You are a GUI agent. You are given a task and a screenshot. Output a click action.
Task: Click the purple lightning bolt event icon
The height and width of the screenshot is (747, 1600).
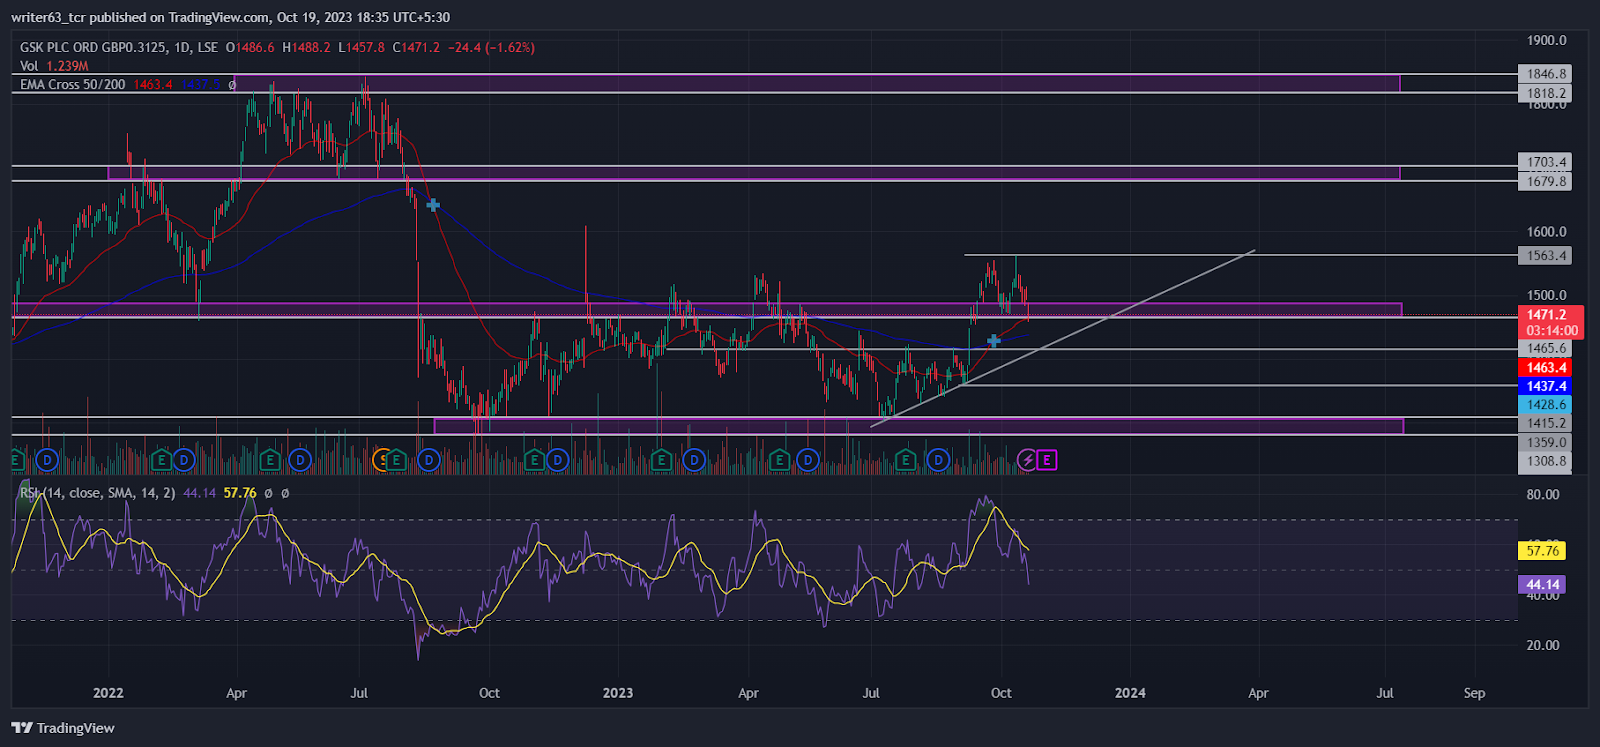[1027, 460]
